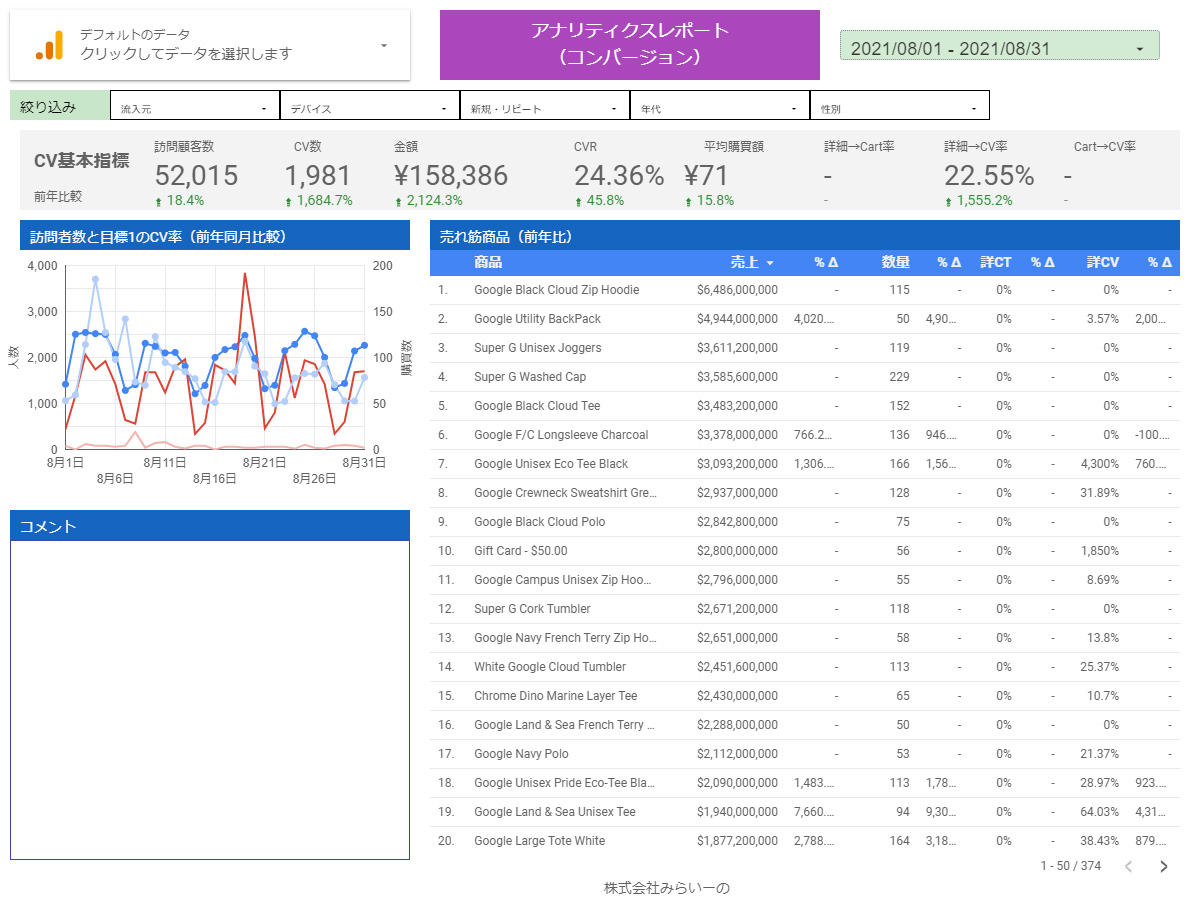Image resolution: width=1200 pixels, height=900 pixels.
Task: Select the CVR value 24.36%
Action: pyautogui.click(x=619, y=176)
